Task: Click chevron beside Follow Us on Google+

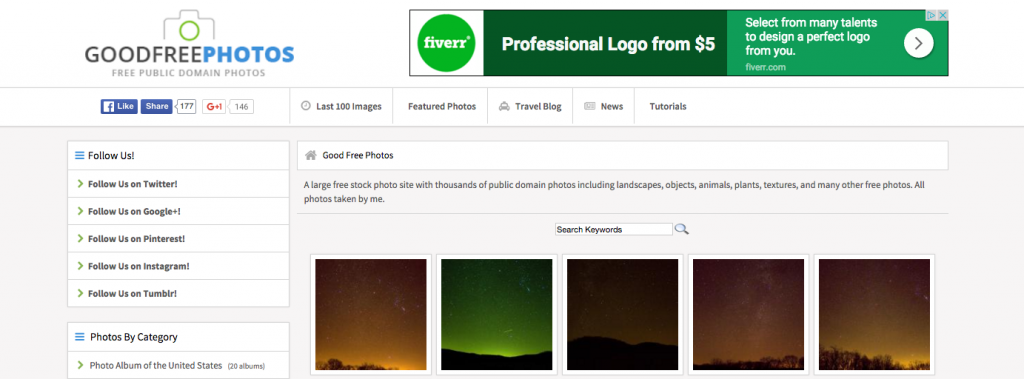Action: pos(80,211)
